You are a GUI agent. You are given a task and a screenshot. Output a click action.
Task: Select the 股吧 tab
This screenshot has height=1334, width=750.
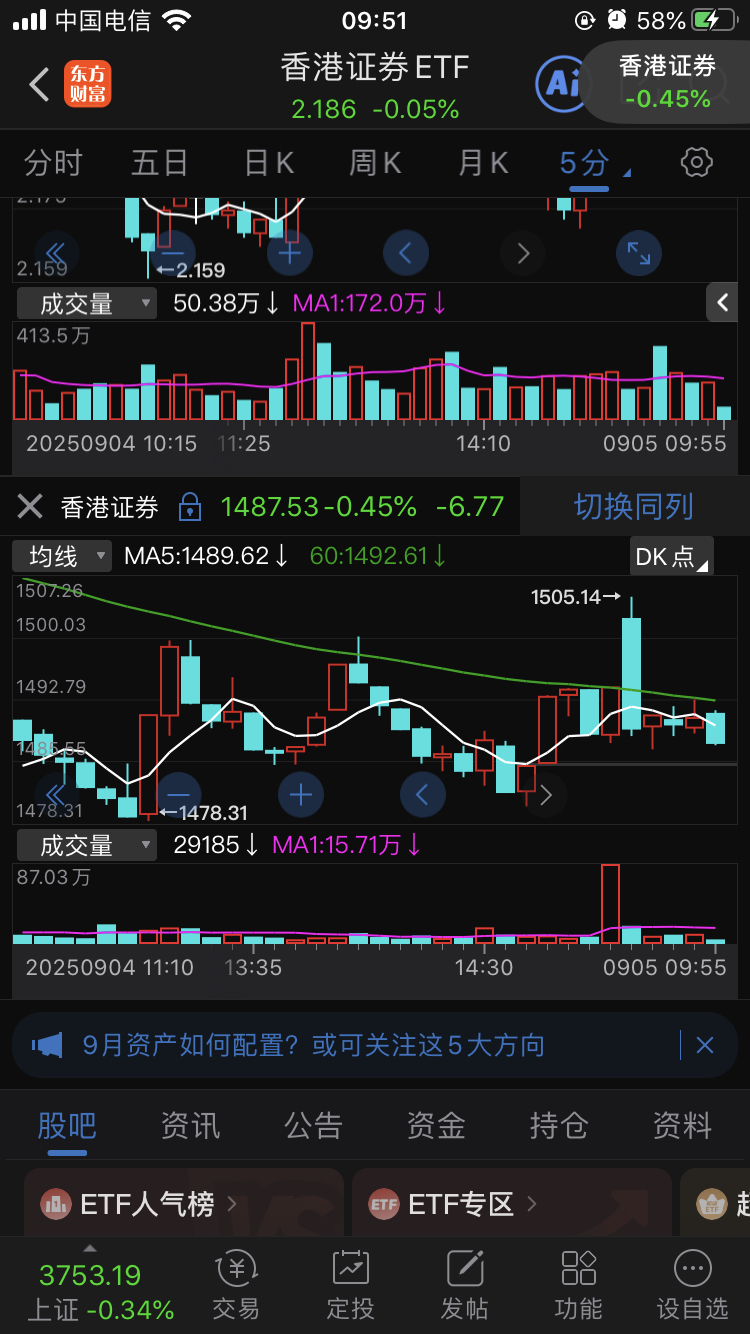coord(67,1126)
